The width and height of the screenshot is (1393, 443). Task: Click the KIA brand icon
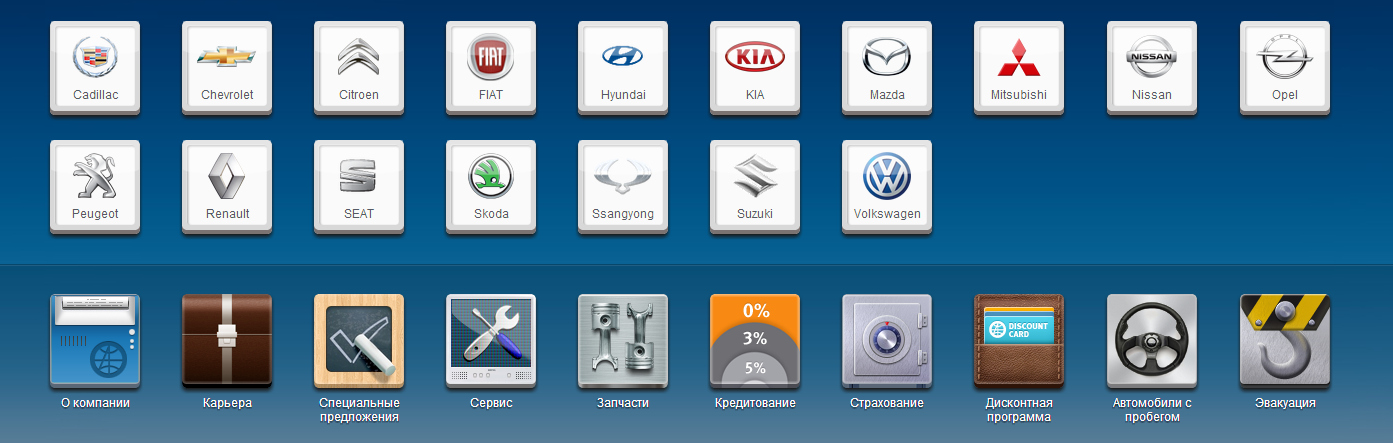[755, 67]
